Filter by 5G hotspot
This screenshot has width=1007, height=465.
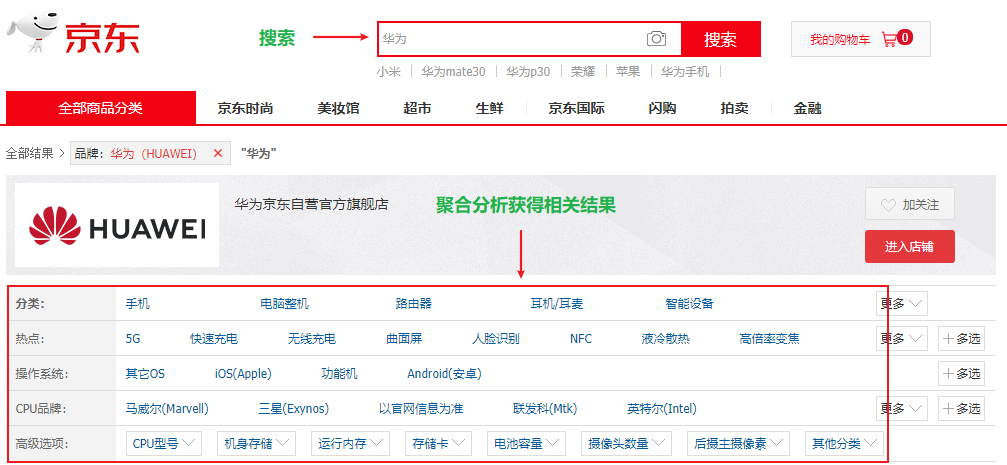133,338
